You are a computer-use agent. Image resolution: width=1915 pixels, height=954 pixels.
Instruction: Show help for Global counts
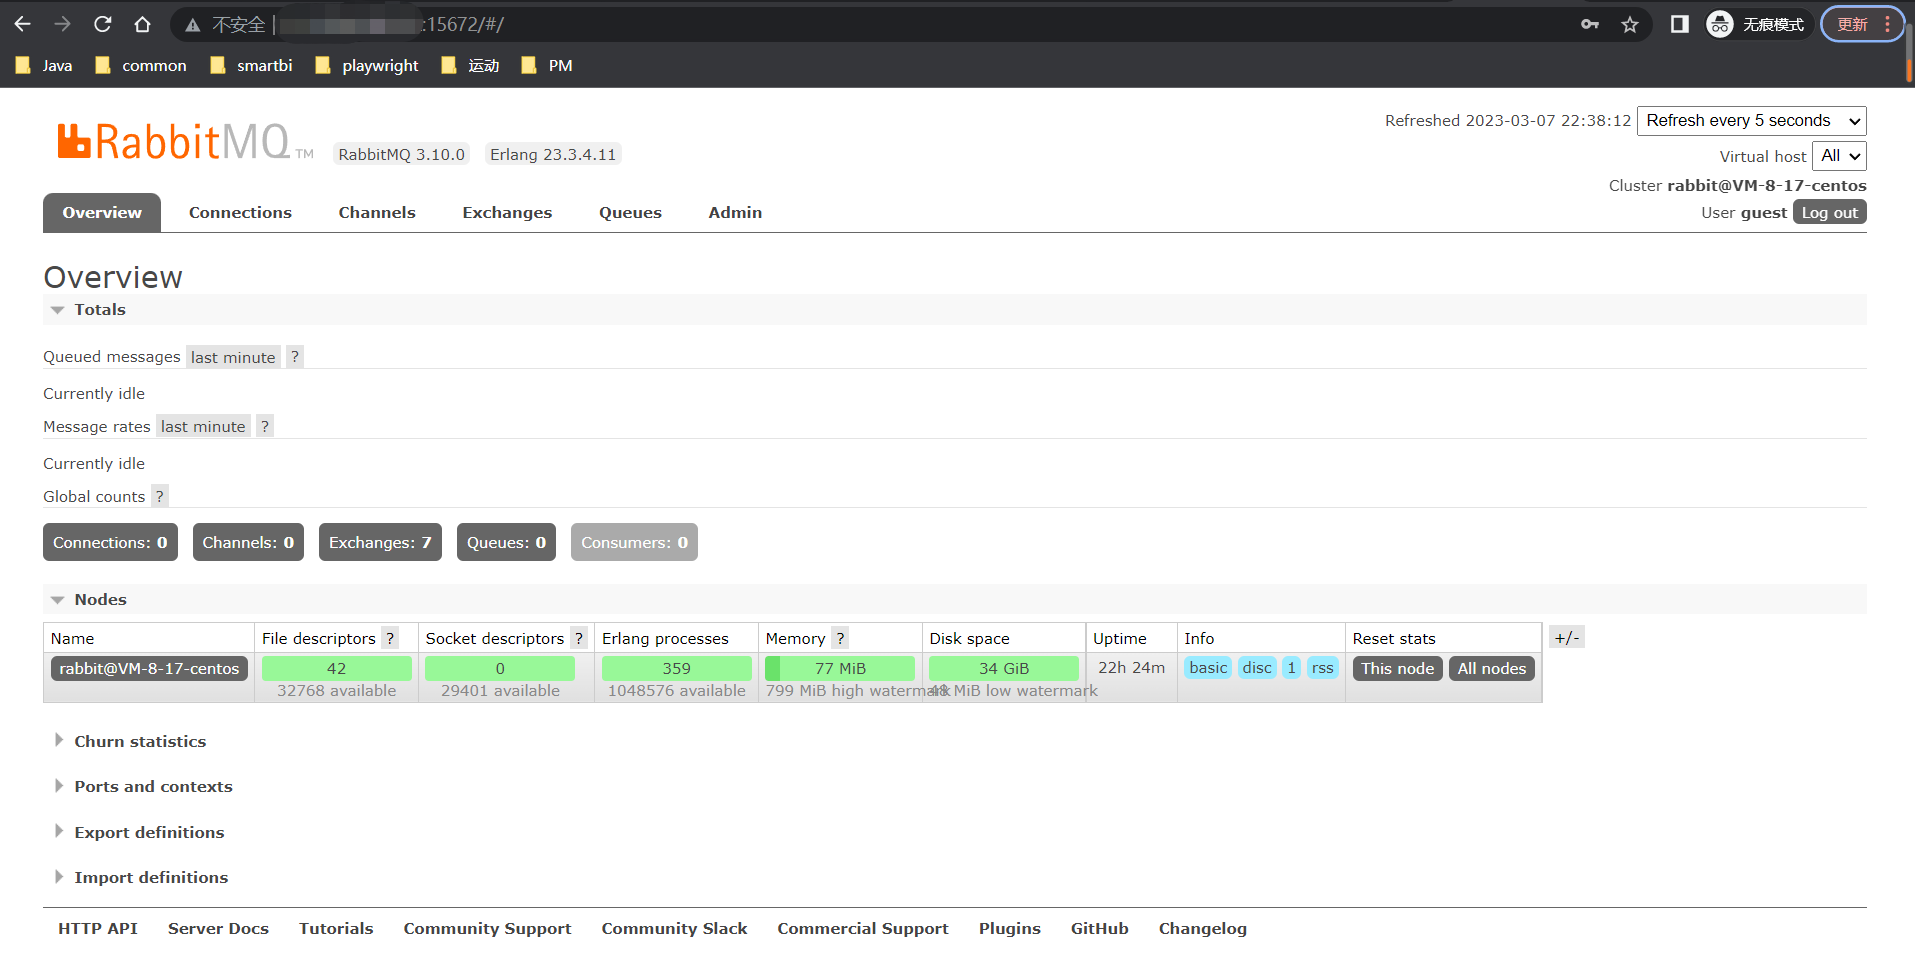coord(159,496)
